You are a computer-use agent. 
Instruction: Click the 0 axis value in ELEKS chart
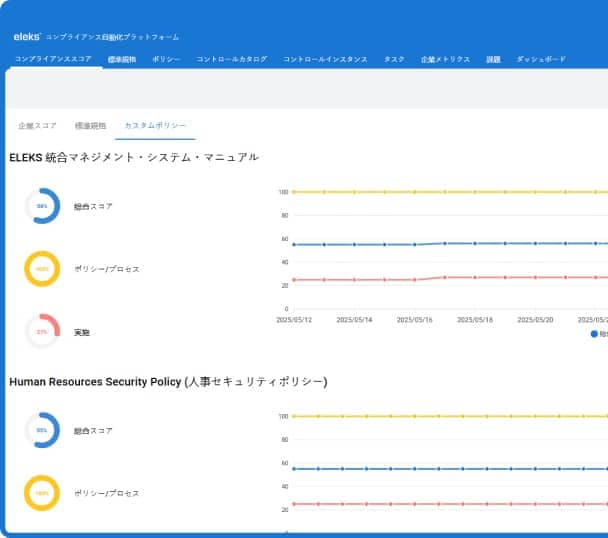click(x=287, y=309)
